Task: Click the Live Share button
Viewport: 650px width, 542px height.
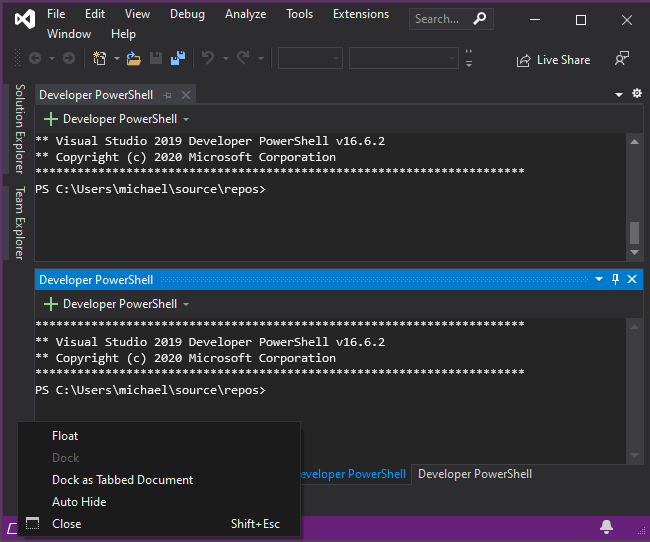Action: point(553,60)
